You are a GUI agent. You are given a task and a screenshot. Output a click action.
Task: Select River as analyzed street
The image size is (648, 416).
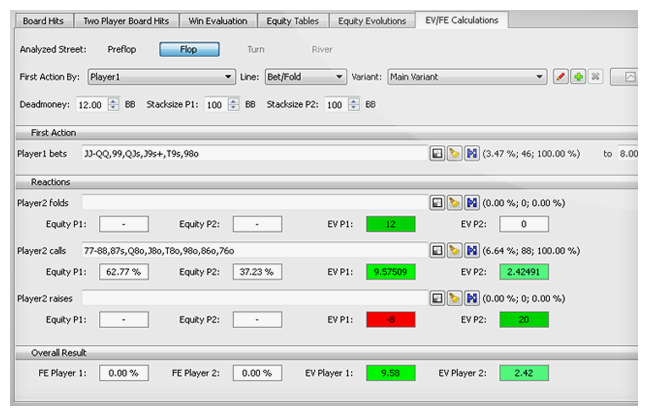(322, 50)
